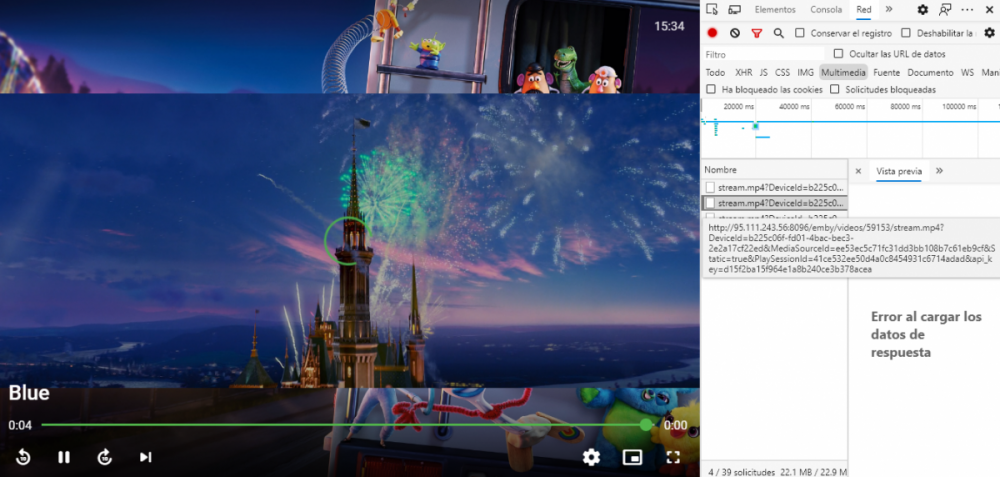Viewport: 1000px width, 477px height.
Task: Open network search magnifier
Action: coord(779,33)
